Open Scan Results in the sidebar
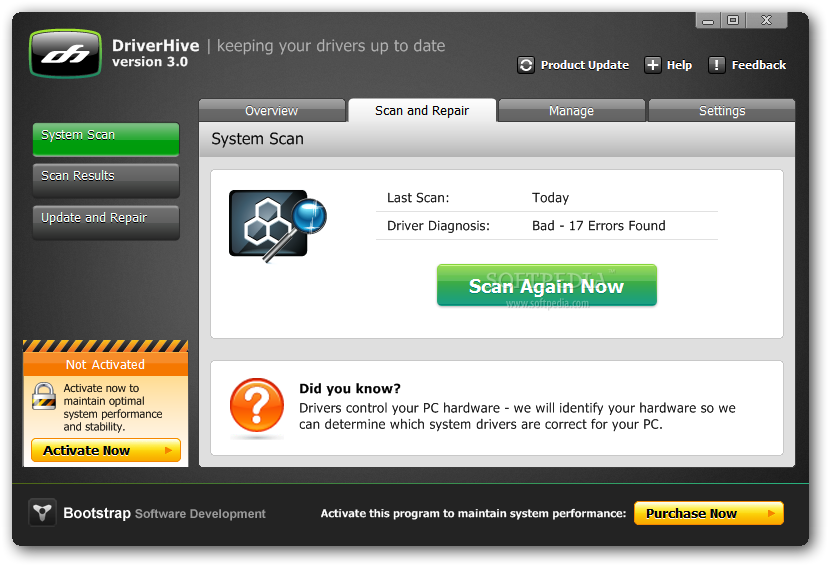This screenshot has height=566, width=829. (x=106, y=181)
